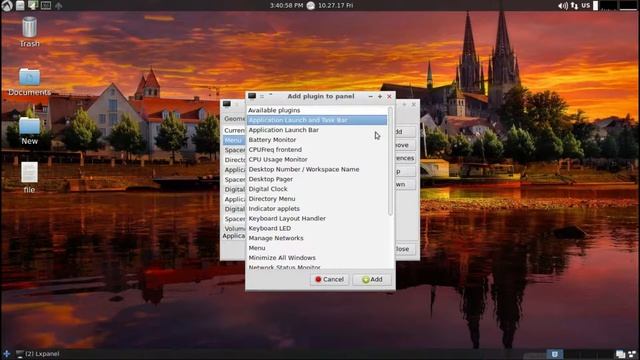Click the 'Available plugins' column header
The image size is (640, 360).
pyautogui.click(x=317, y=110)
